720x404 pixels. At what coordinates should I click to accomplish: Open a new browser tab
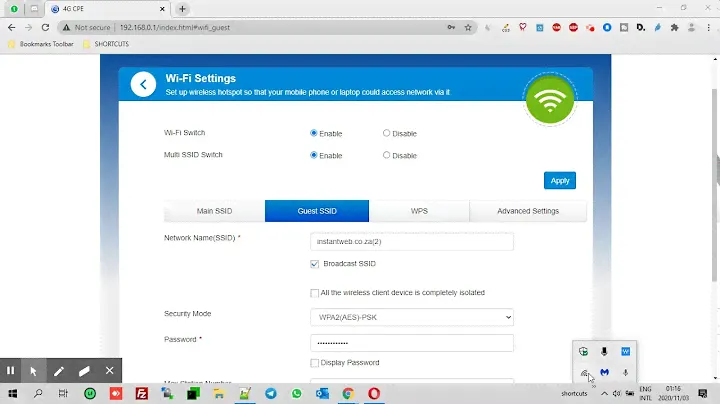click(x=183, y=9)
